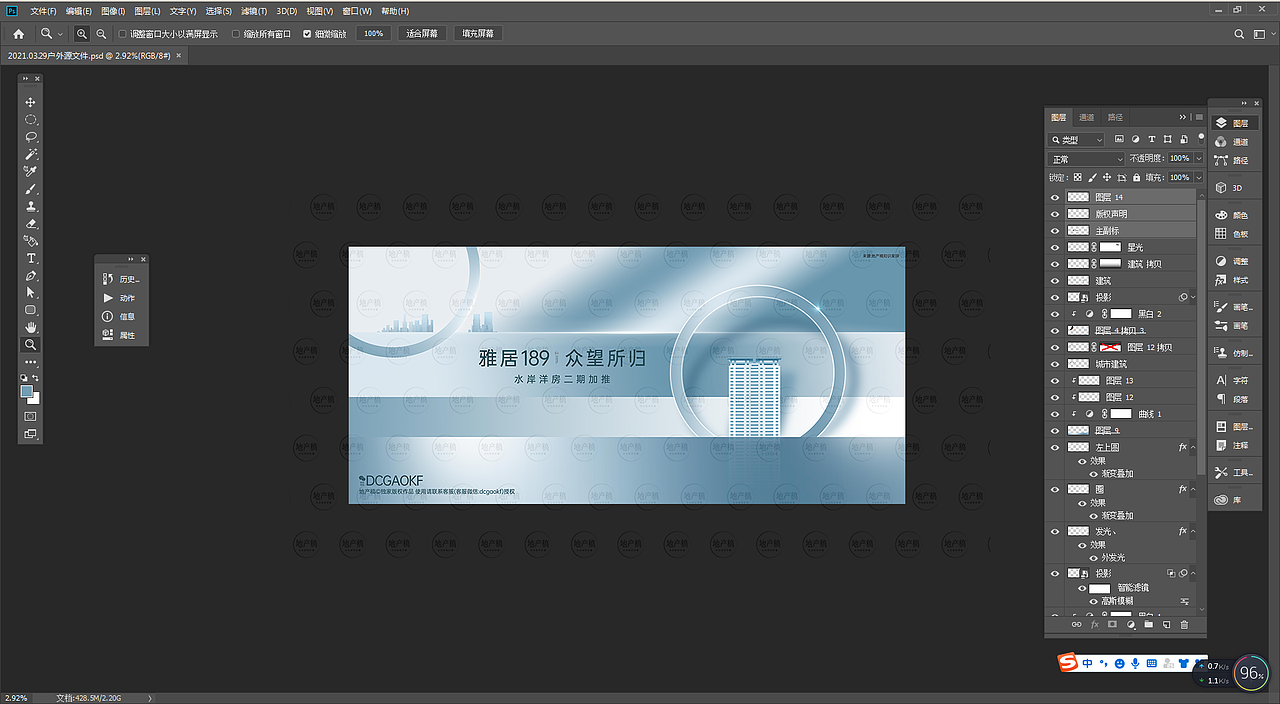Lock all with the padlock icon
Viewport: 1280px width, 704px height.
[x=1136, y=177]
